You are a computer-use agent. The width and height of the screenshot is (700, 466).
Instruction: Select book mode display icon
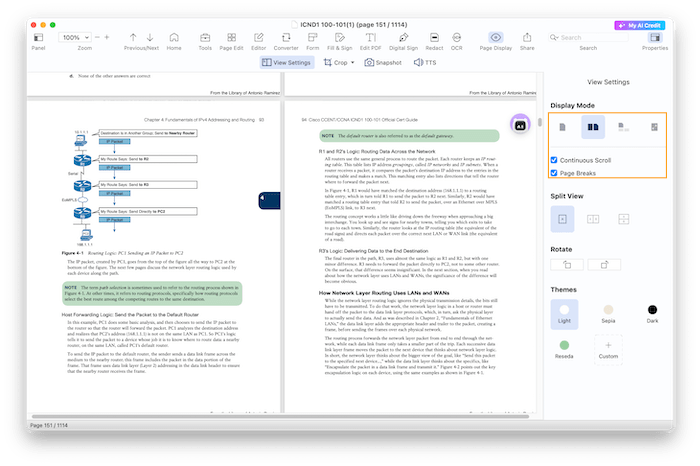click(x=623, y=127)
